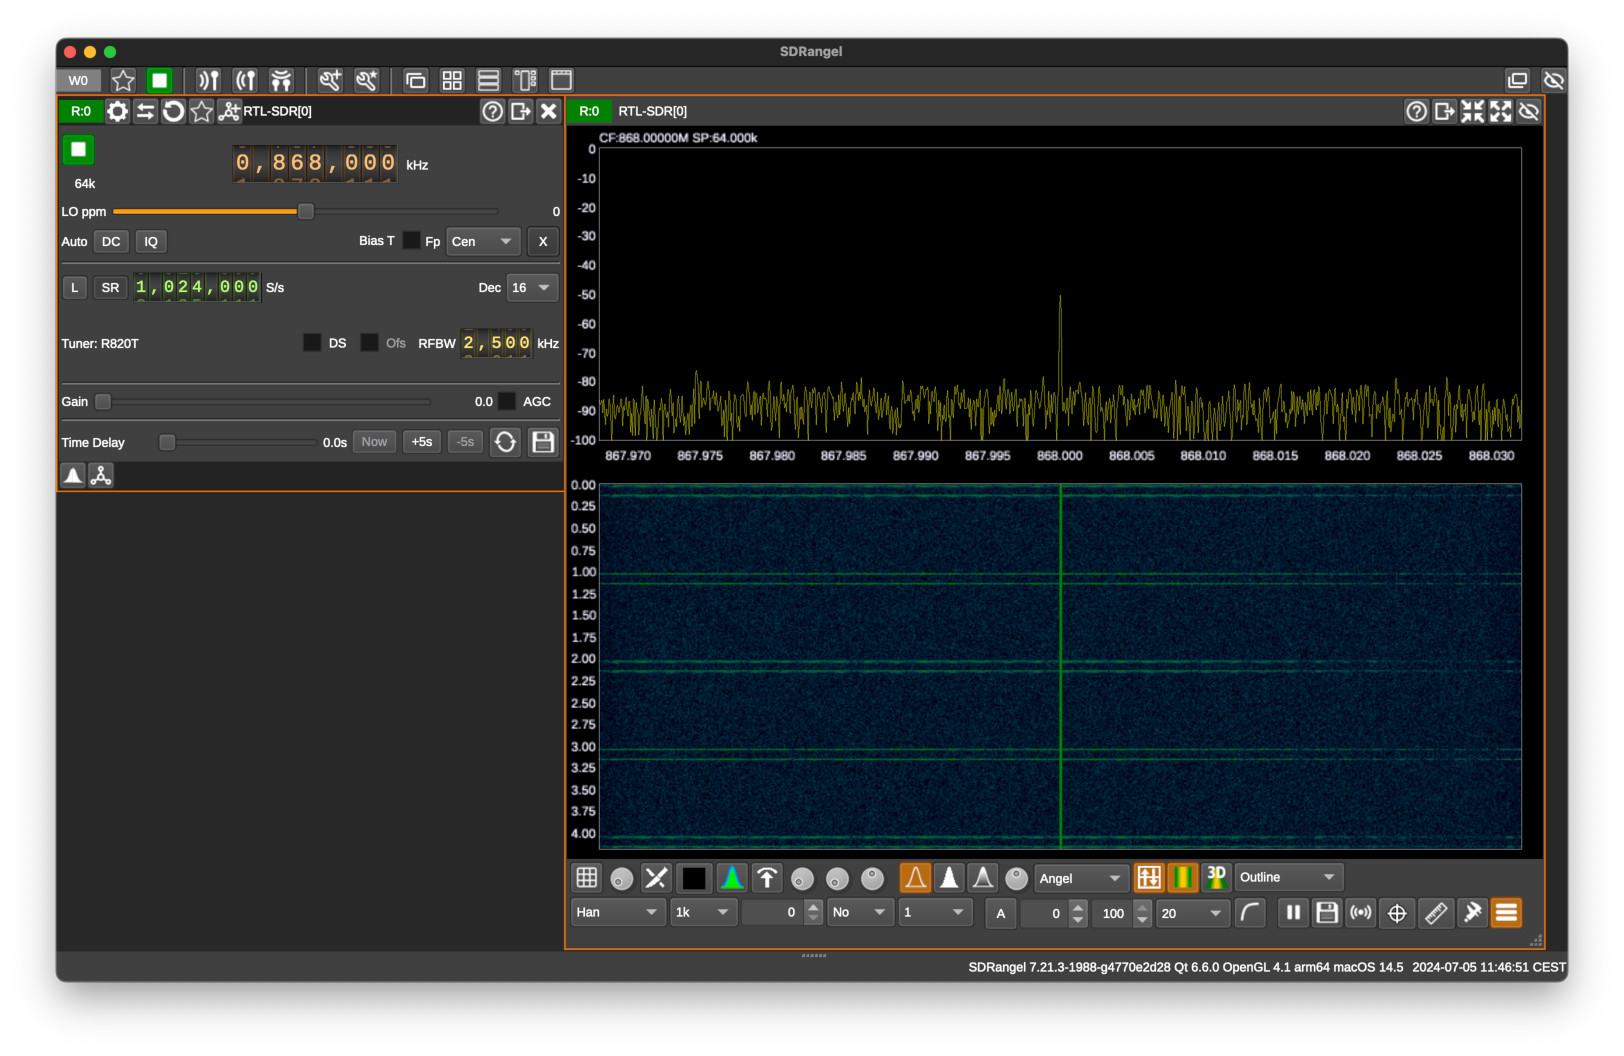Click the add channels icon next to device star
This screenshot has height=1056, width=1624.
(x=227, y=111)
